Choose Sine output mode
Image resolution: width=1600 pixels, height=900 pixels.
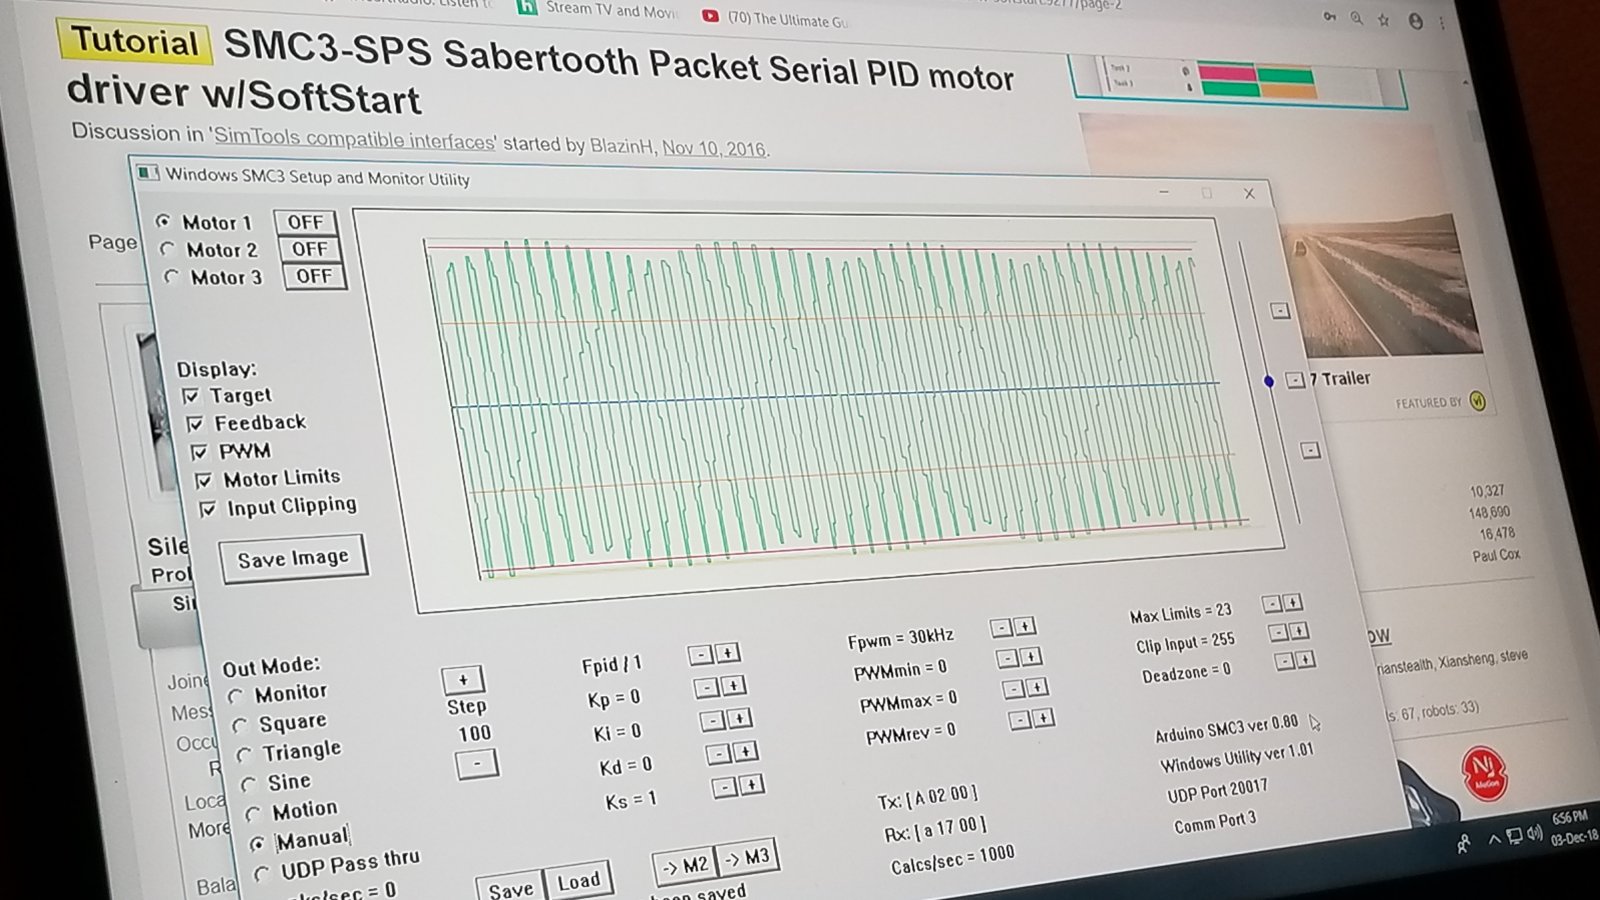pos(249,785)
